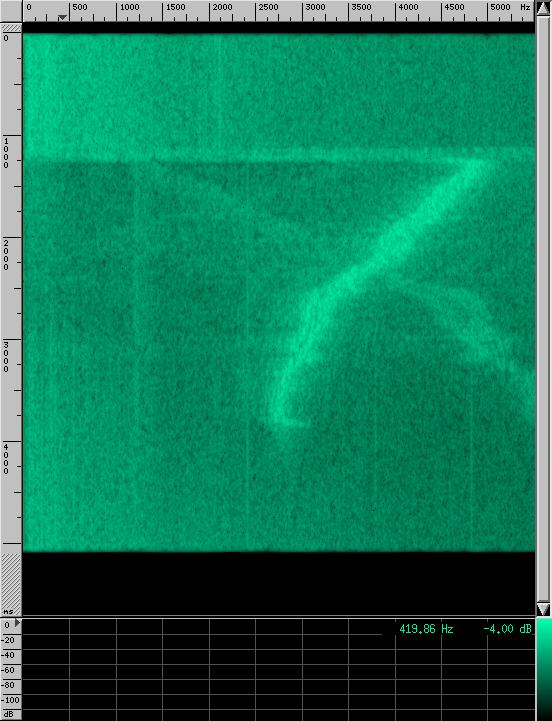This screenshot has height=721, width=552.
Task: Click the -20 label on the dB scale
Action: tap(9, 640)
